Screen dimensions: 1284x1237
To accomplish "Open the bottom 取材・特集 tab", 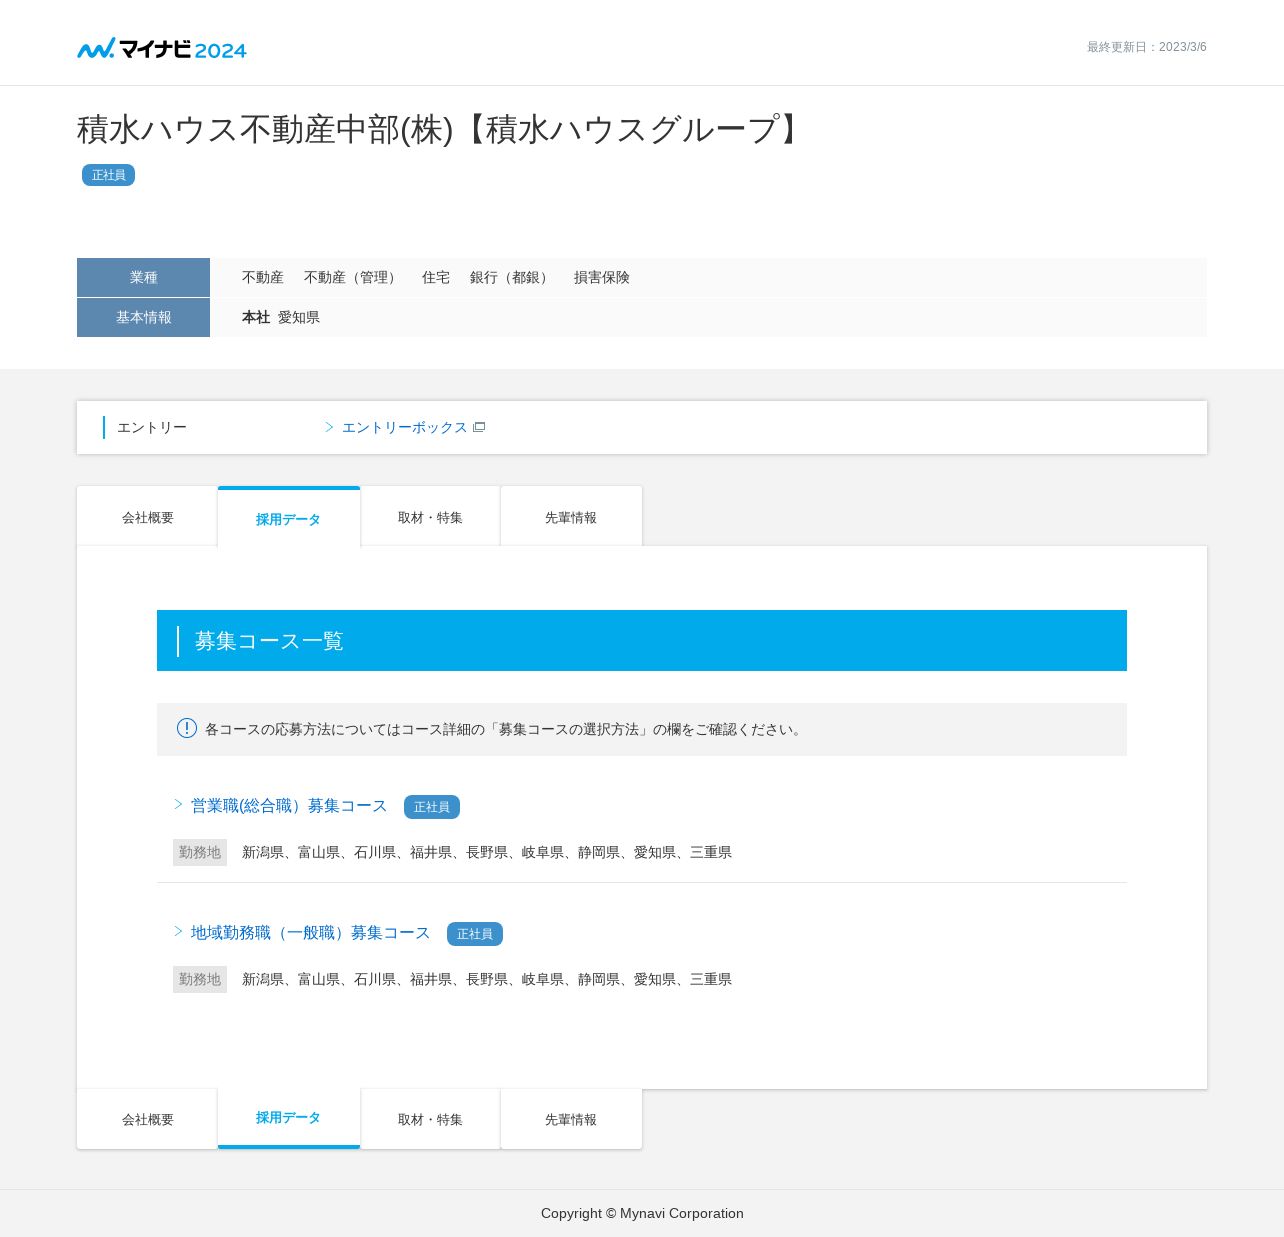I will tap(430, 1119).
